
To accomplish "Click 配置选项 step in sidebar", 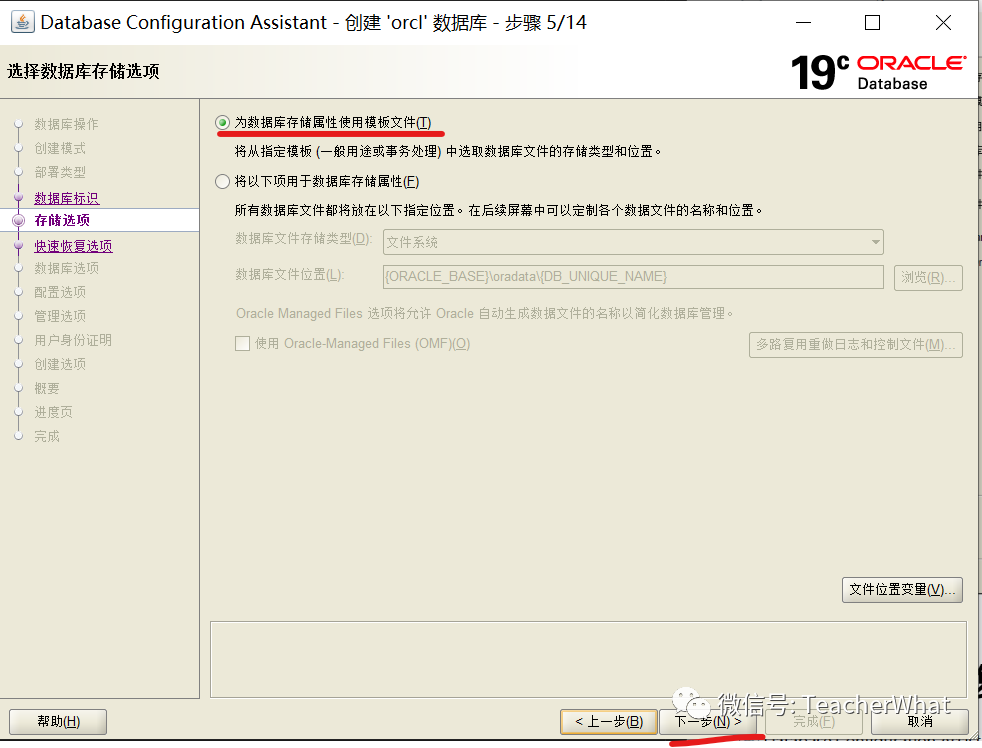I will (x=60, y=292).
